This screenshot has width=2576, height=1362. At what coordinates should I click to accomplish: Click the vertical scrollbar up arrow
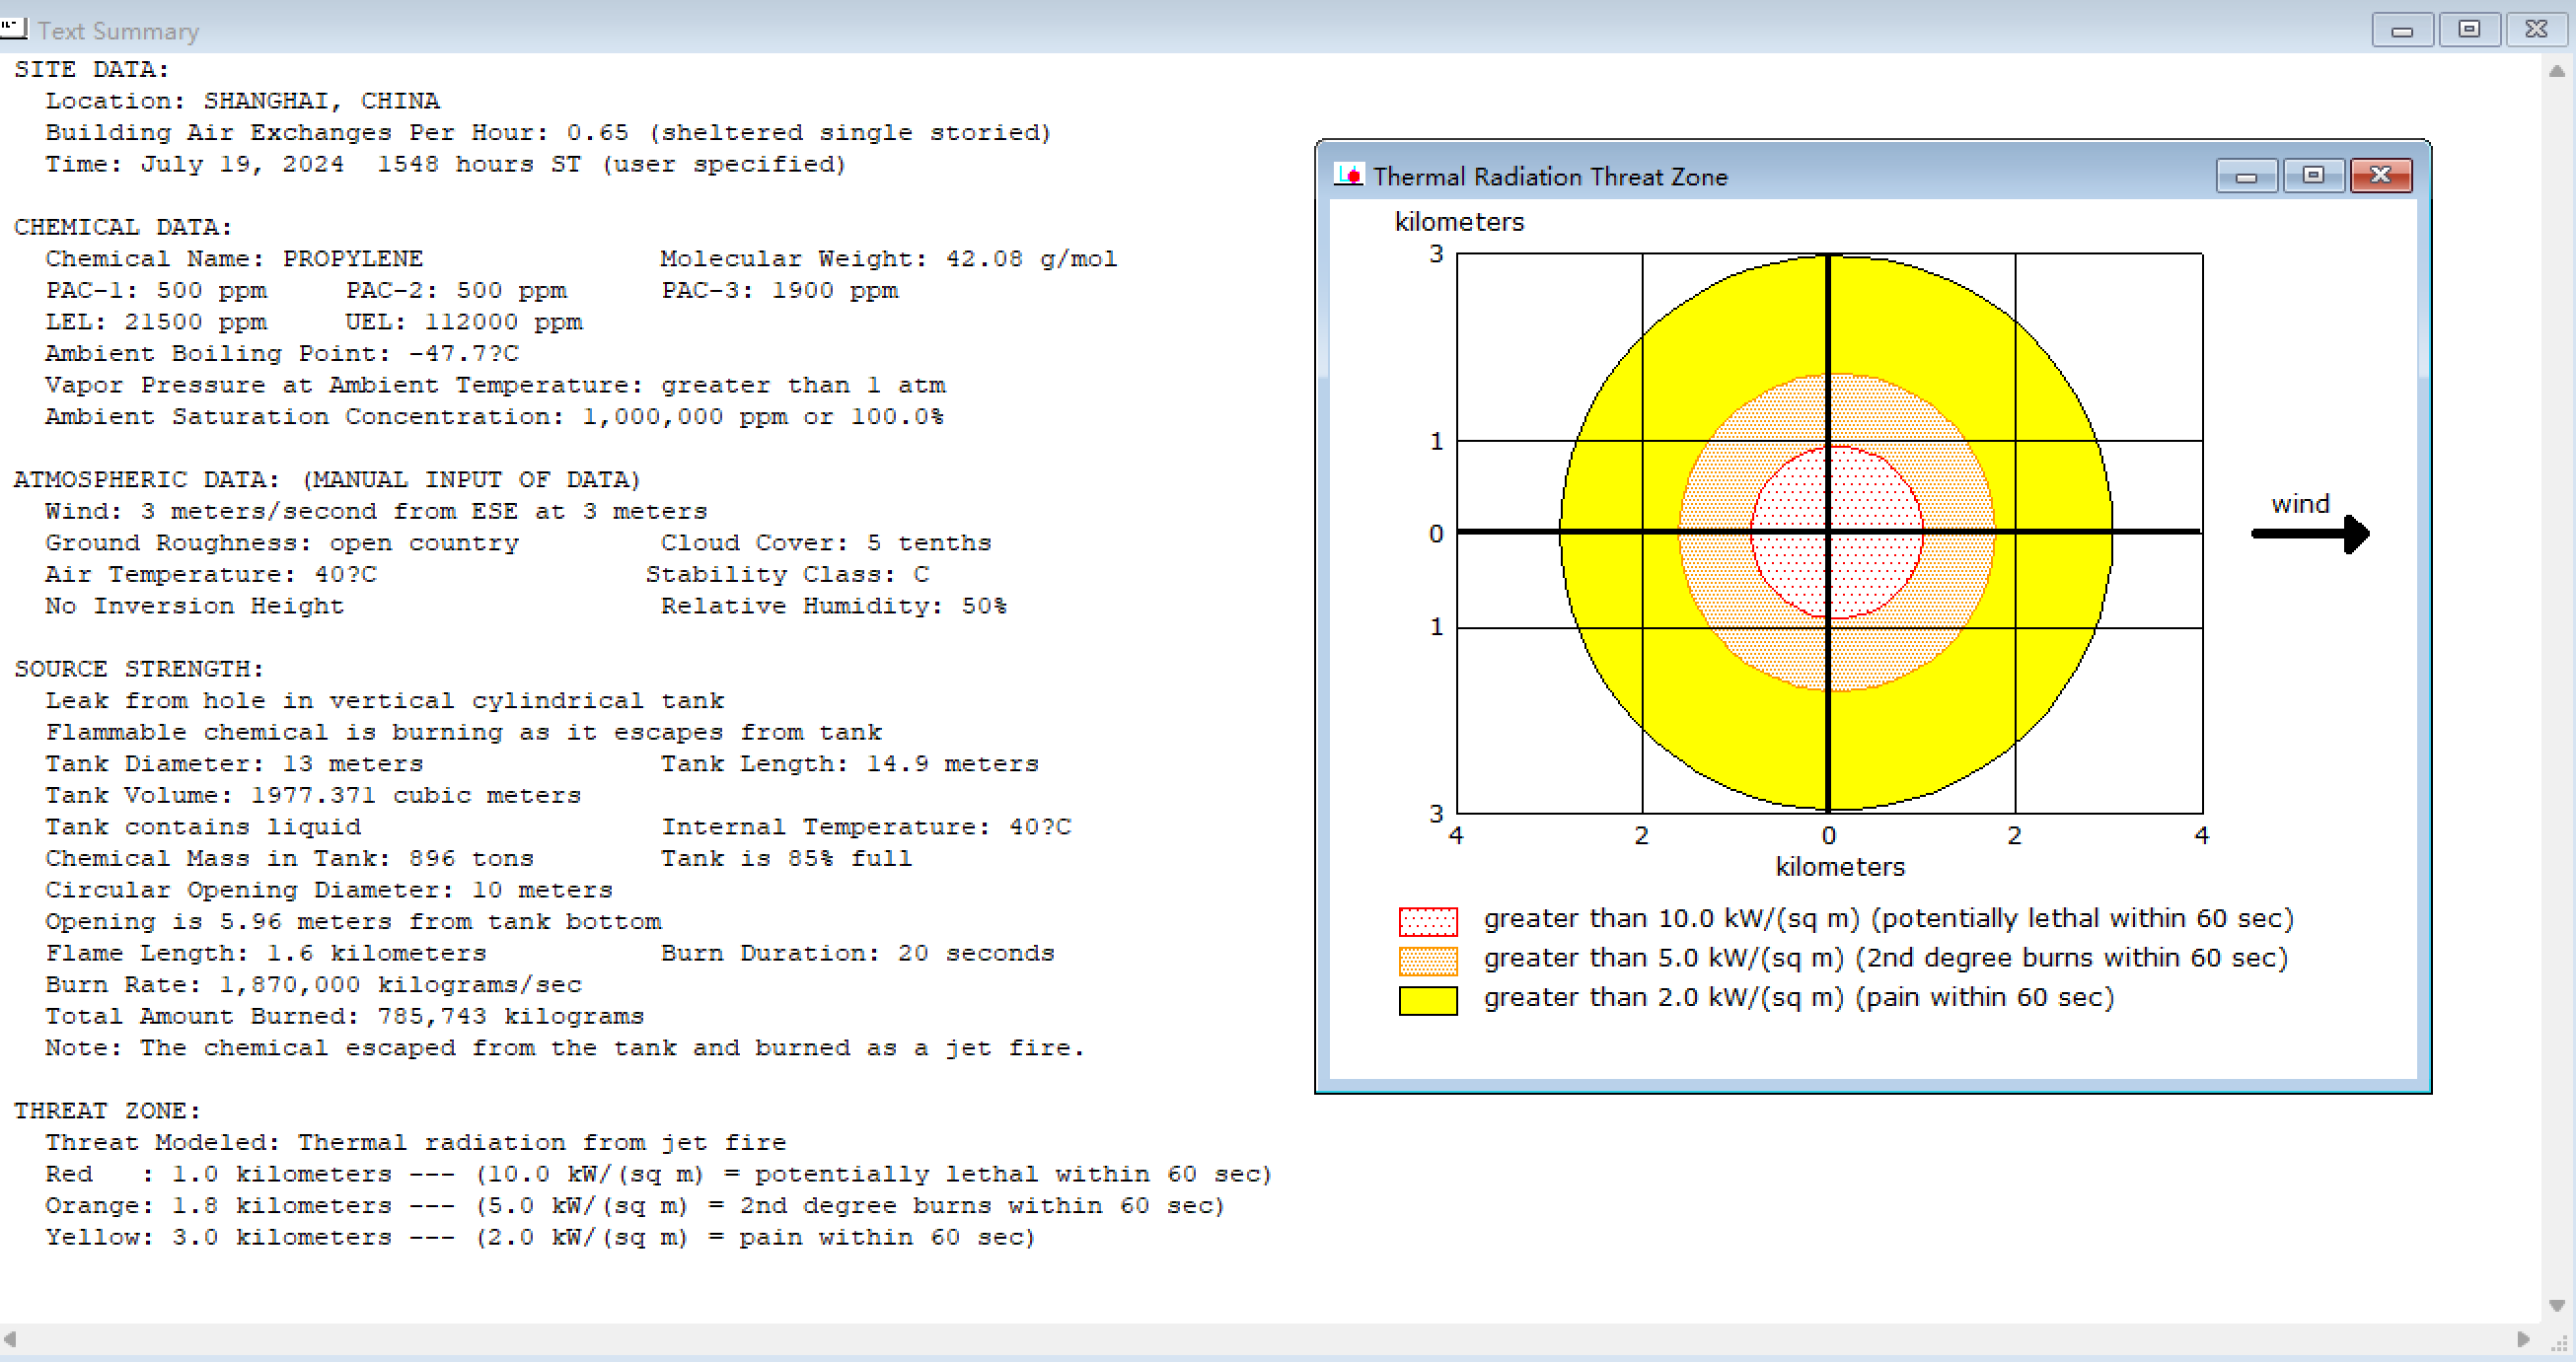(x=2556, y=71)
